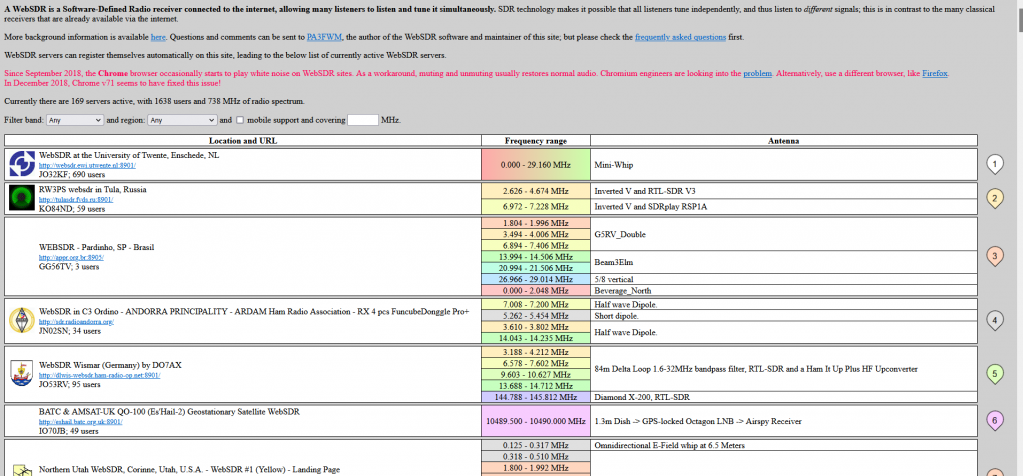Click the background information 'here' link
Image resolution: width=1023 pixels, height=476 pixels.
click(158, 35)
